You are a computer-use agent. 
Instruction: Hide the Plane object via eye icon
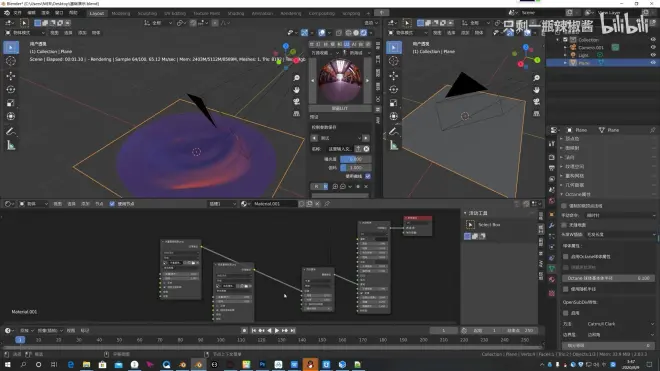[653, 62]
